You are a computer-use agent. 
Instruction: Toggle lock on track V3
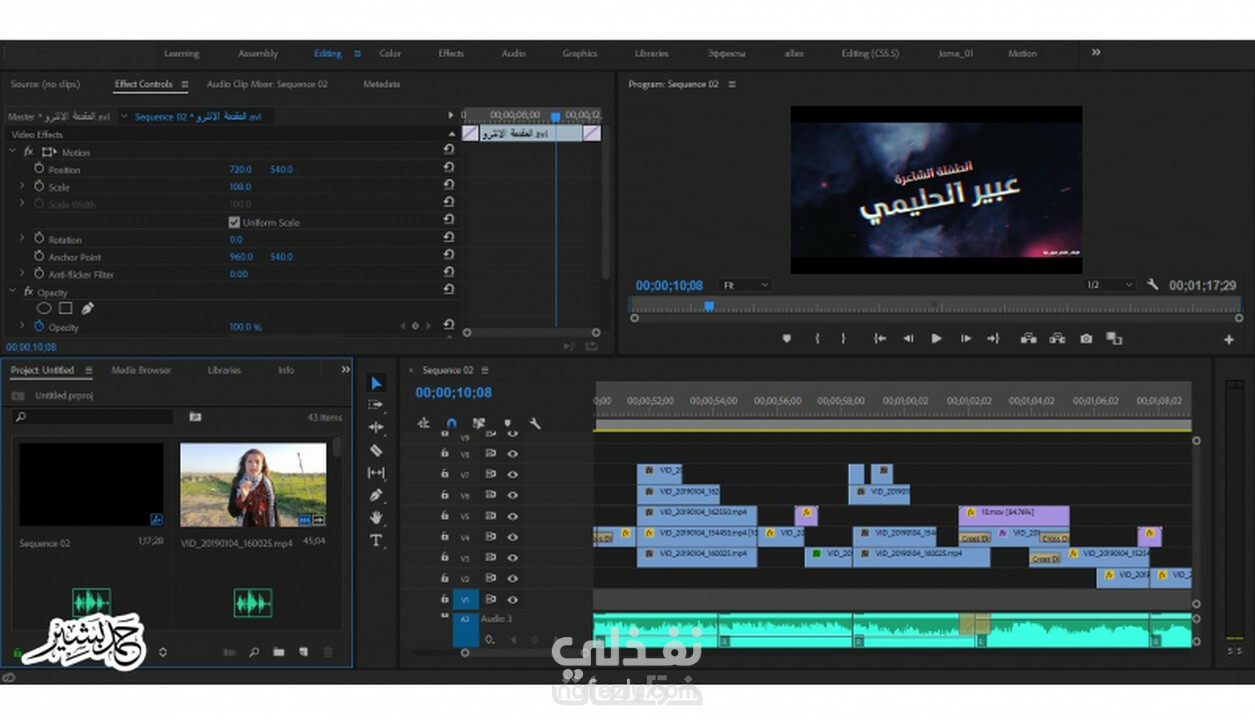[x=445, y=558]
